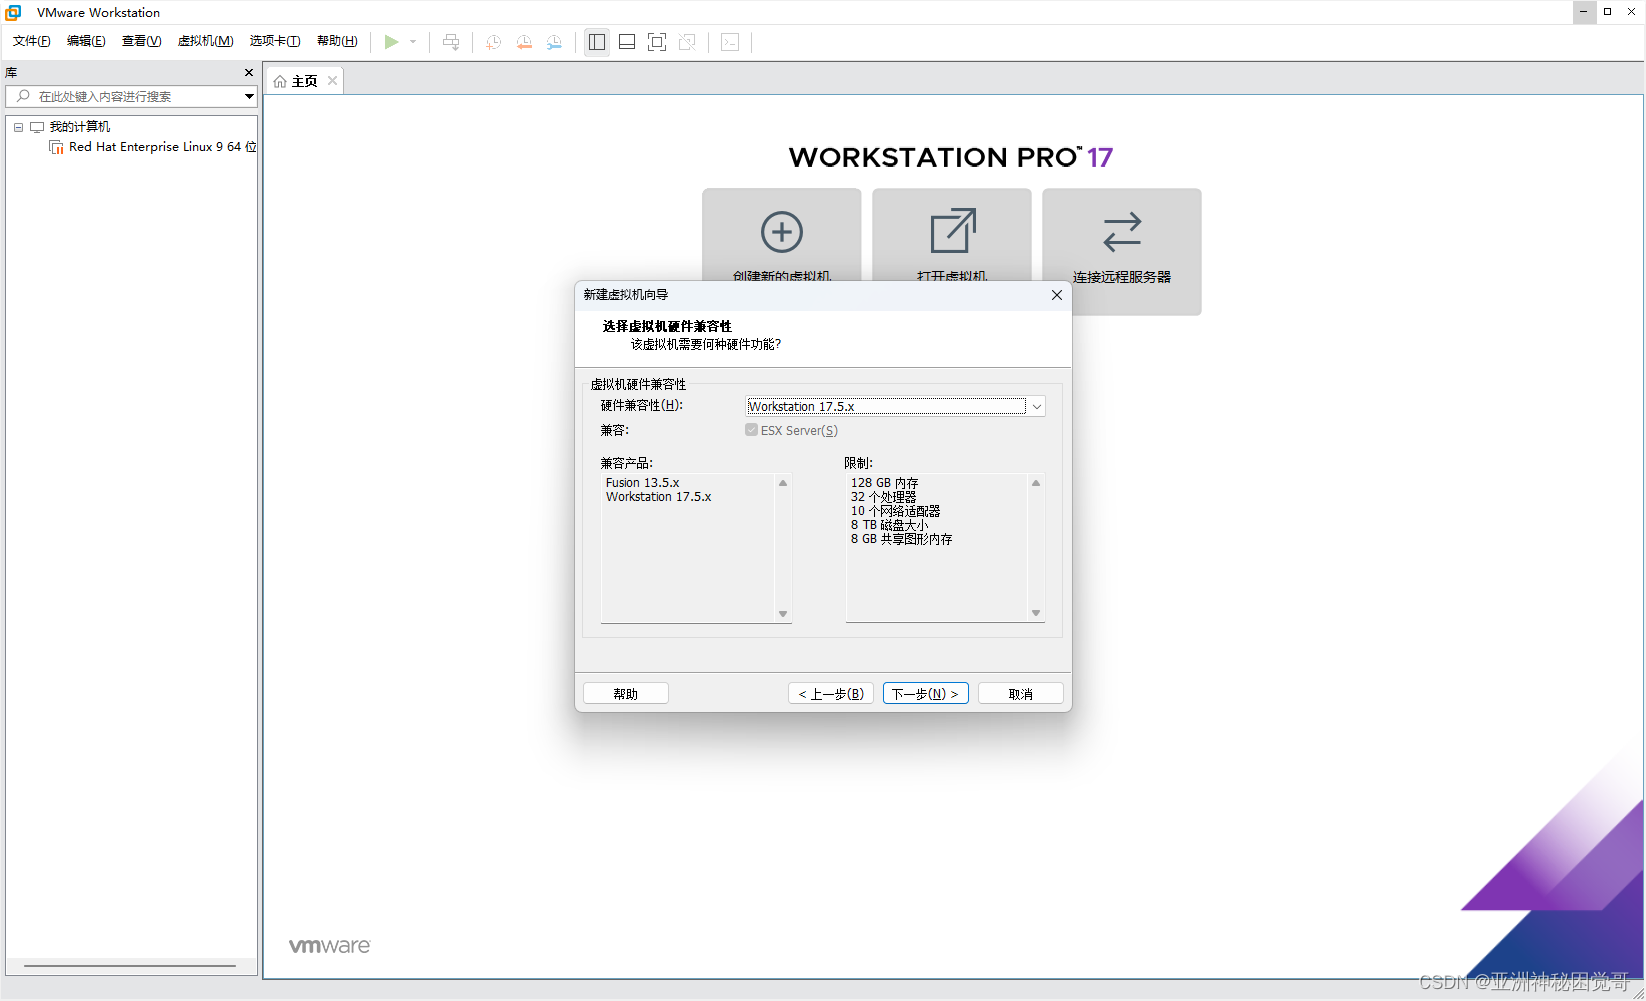The height and width of the screenshot is (1001, 1646).
Task: Select 我的计算机 in the library tree
Action: pyautogui.click(x=80, y=127)
